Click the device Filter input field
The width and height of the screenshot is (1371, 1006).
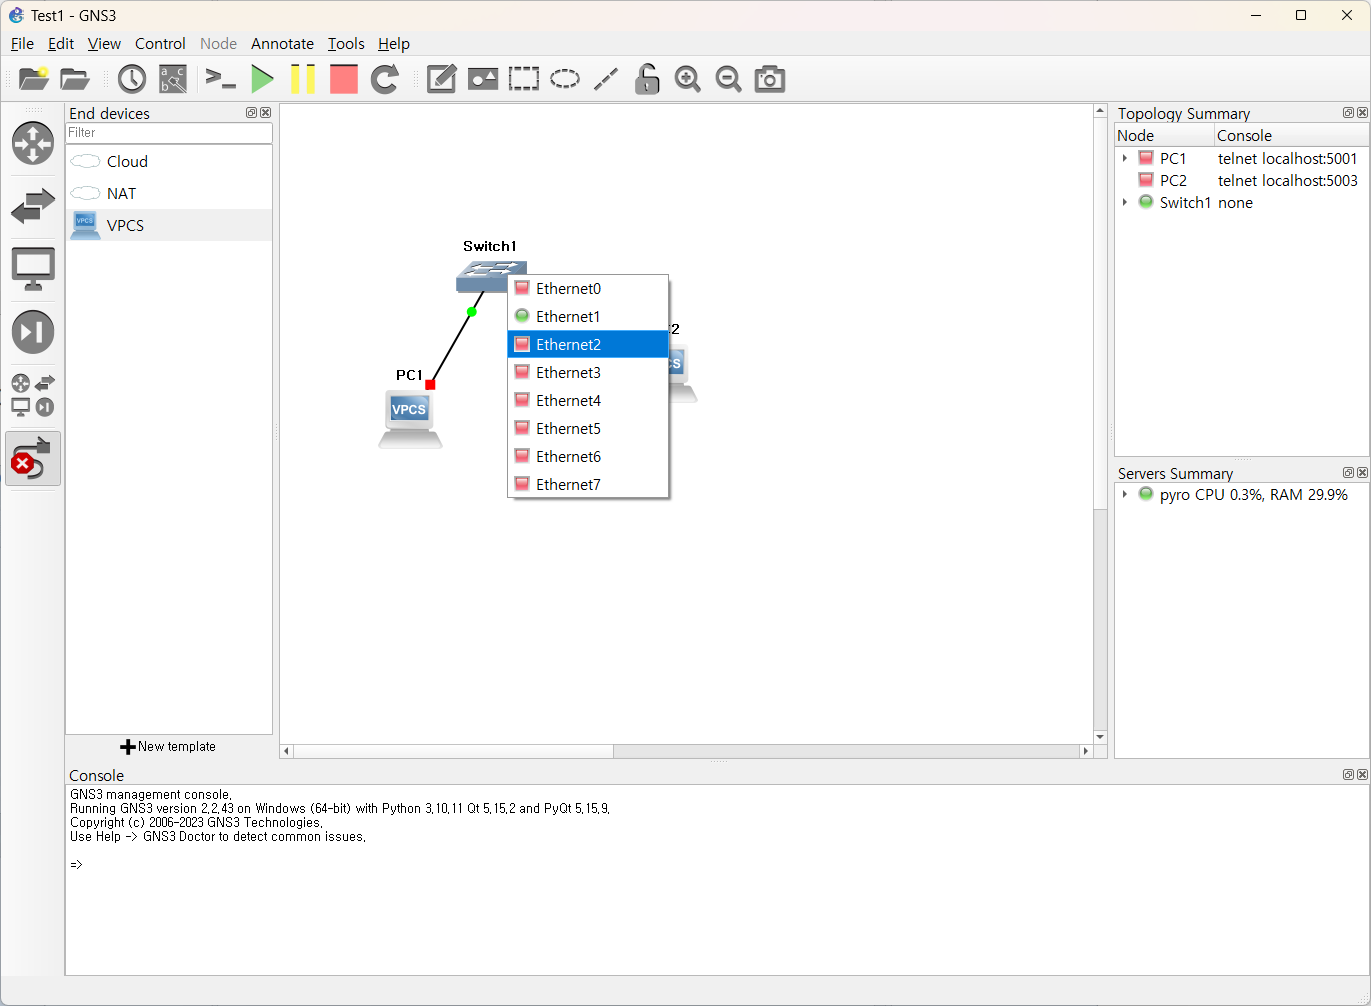point(169,133)
